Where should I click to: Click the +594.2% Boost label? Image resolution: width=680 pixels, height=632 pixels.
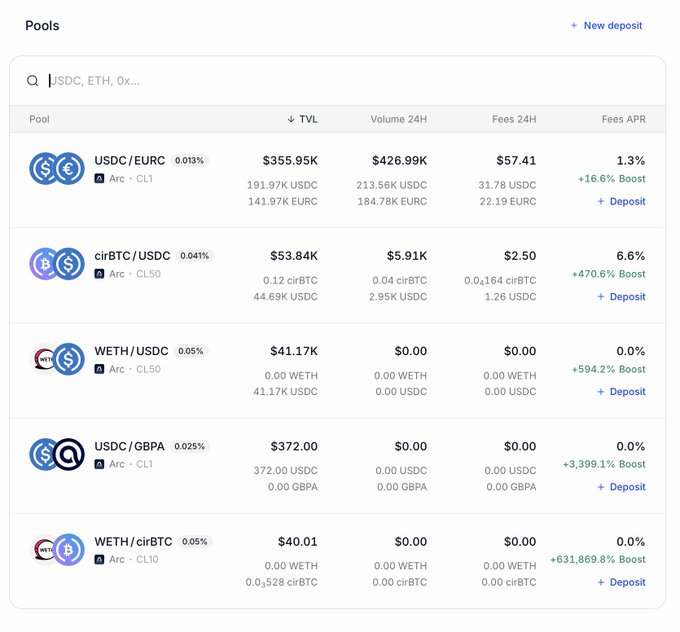point(608,369)
